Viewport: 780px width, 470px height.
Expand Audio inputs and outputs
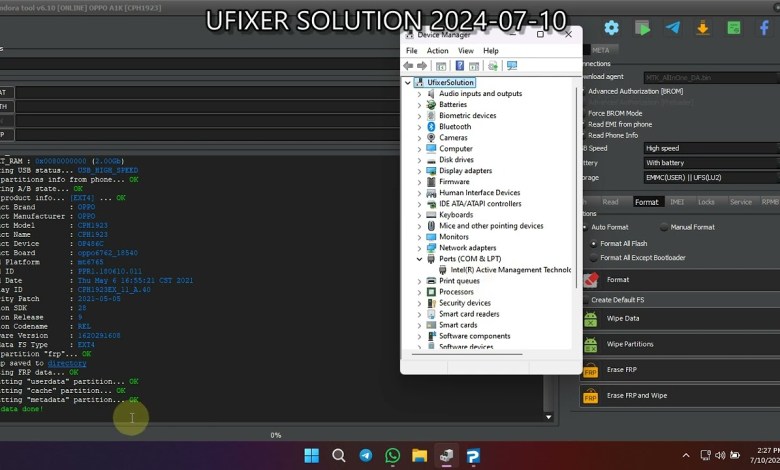click(419, 94)
